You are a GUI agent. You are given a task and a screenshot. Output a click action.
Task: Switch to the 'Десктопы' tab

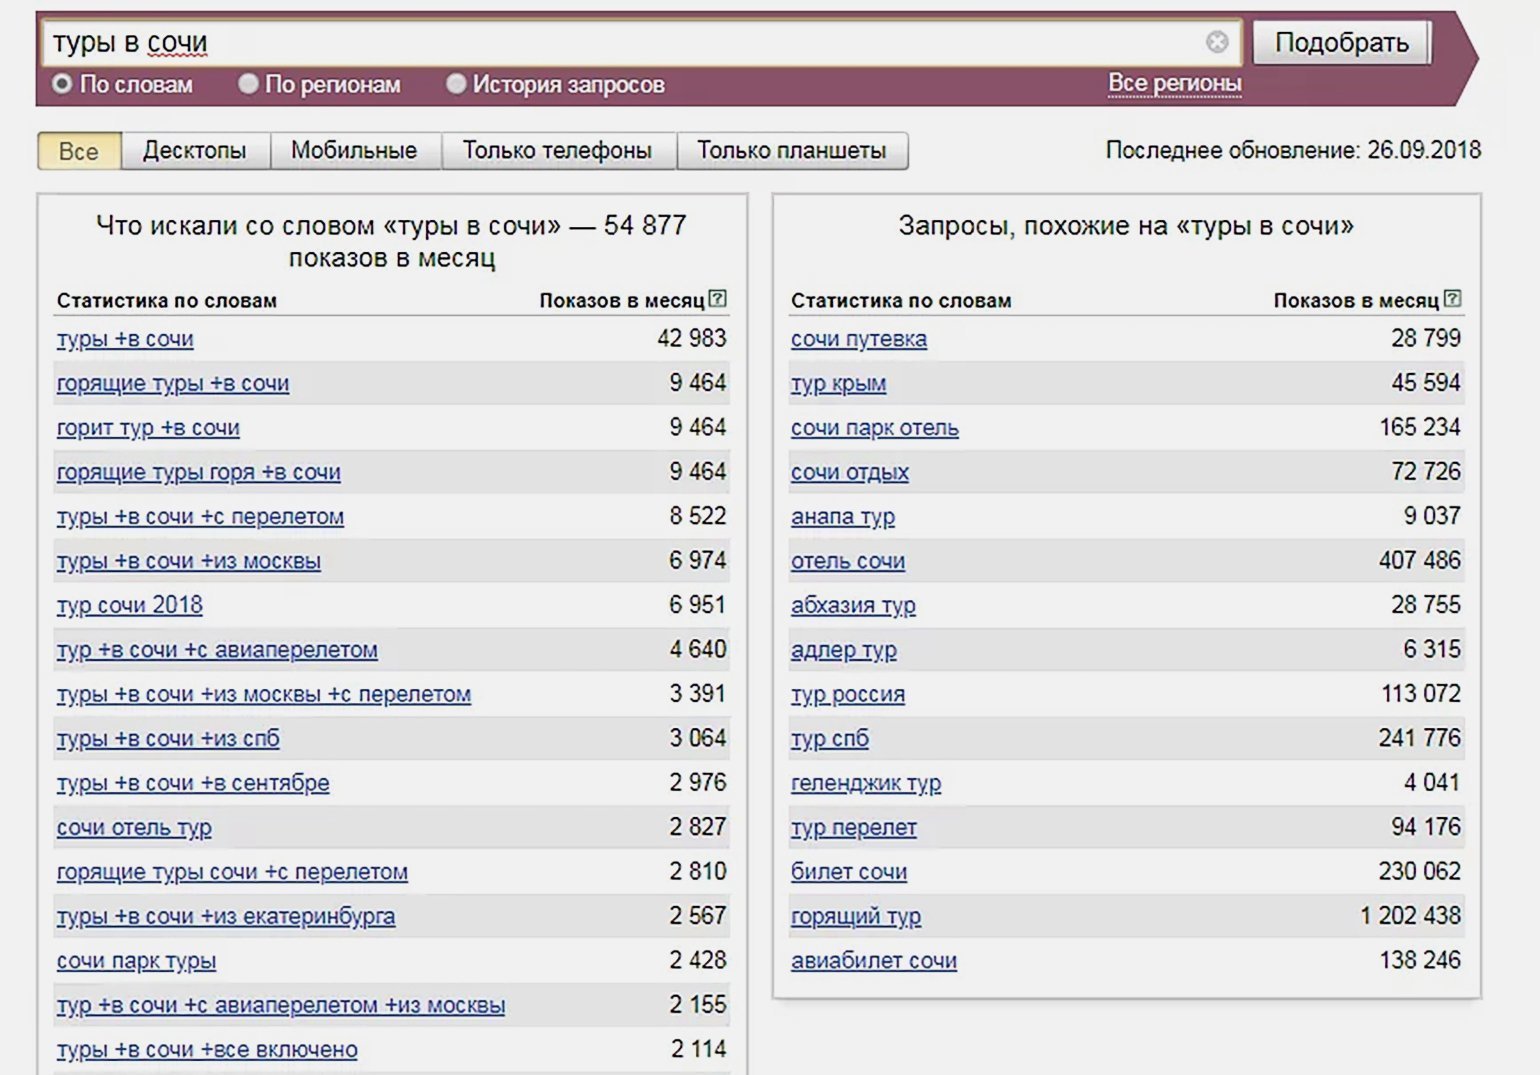click(x=194, y=151)
